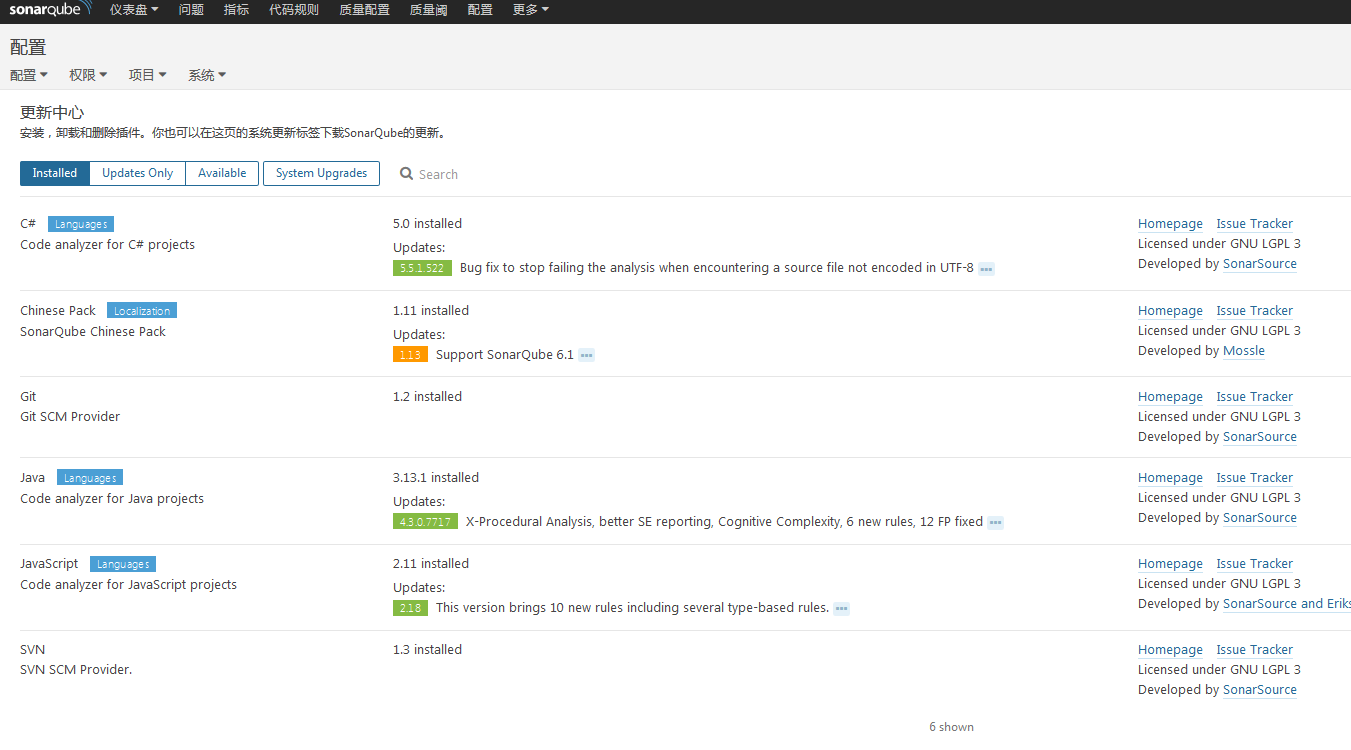Click the '1.3 installed' text
The height and width of the screenshot is (750, 1351).
tap(427, 650)
